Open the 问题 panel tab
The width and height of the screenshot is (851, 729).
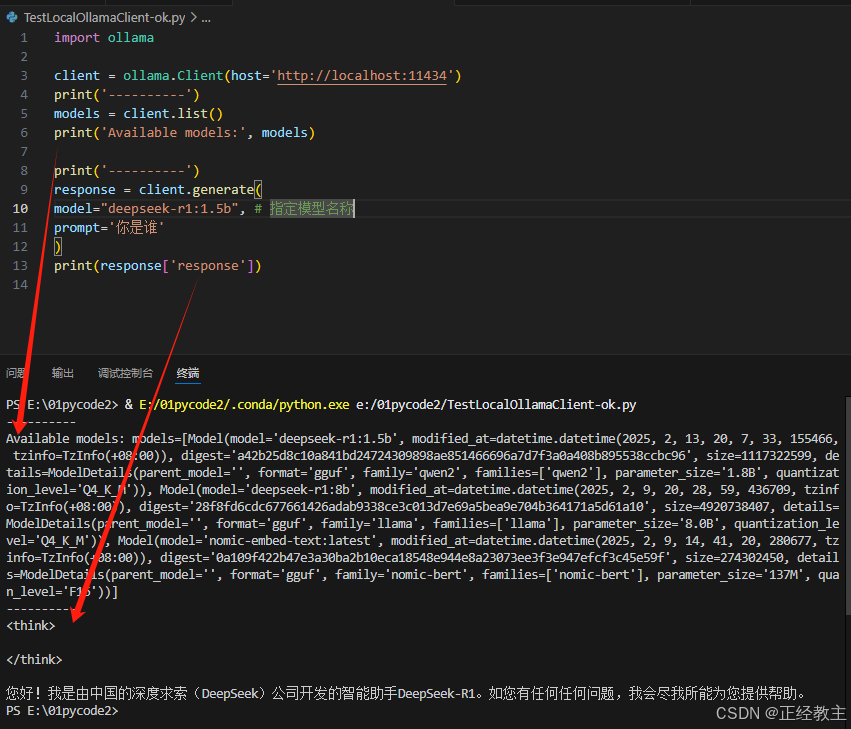(x=15, y=373)
